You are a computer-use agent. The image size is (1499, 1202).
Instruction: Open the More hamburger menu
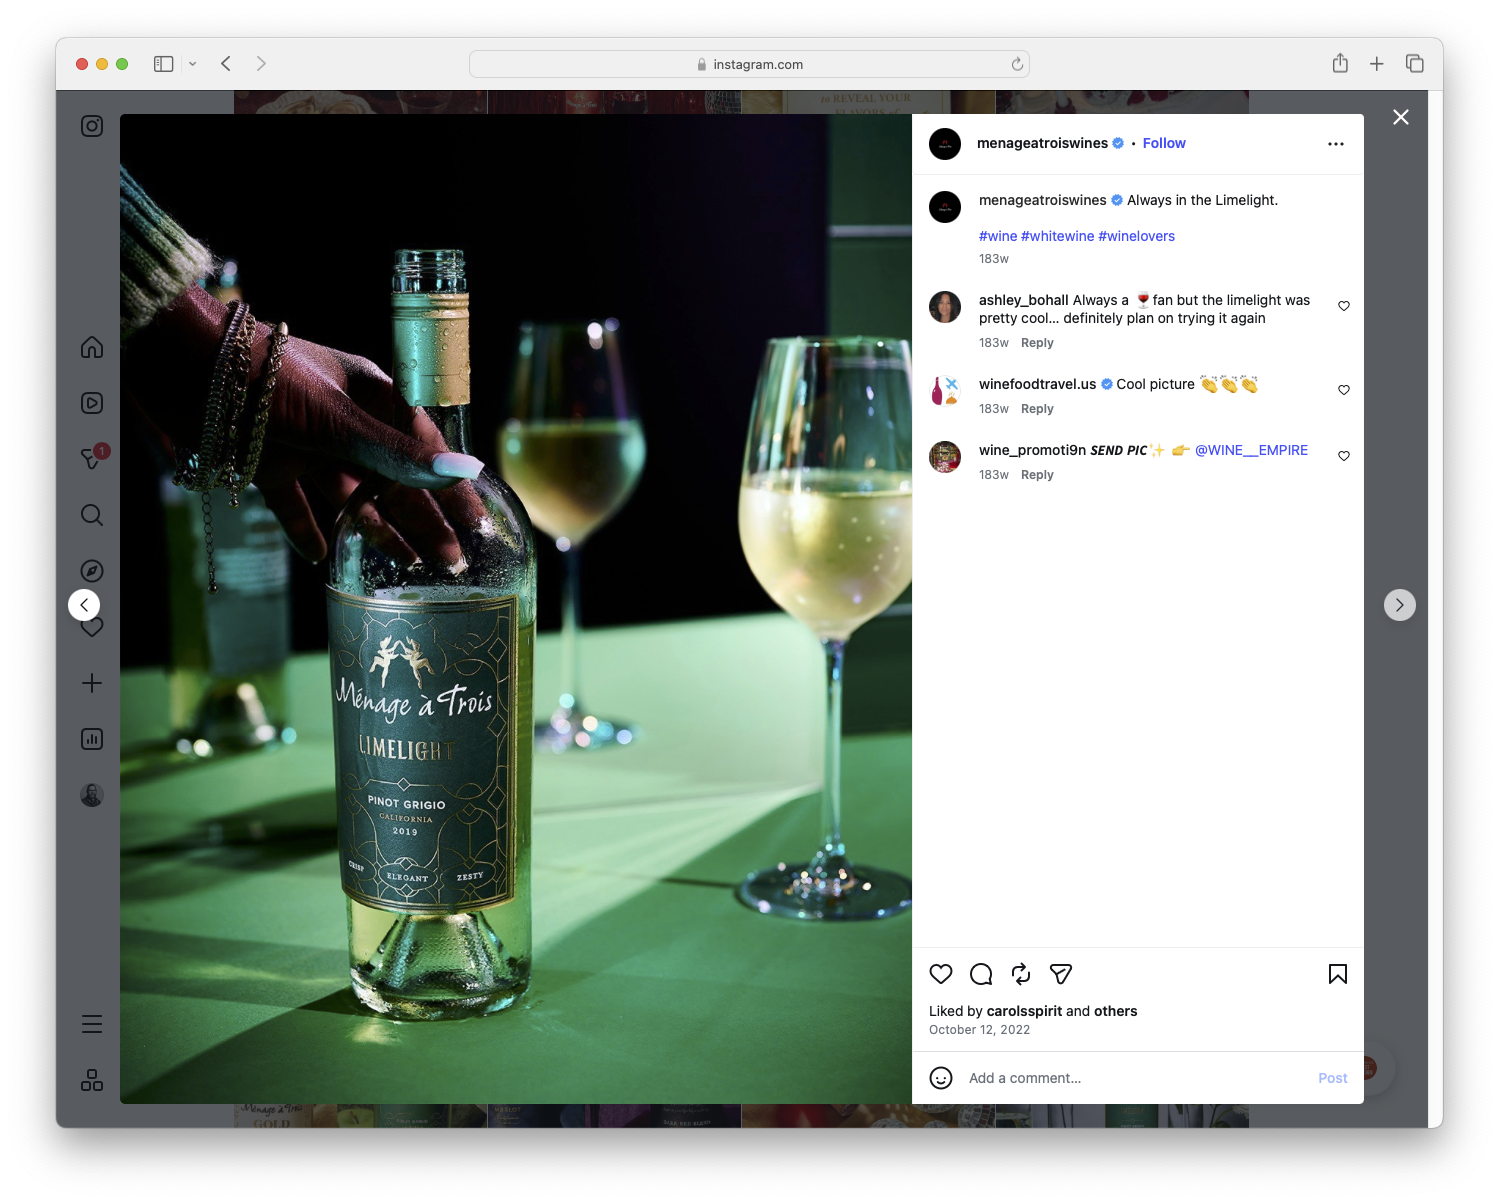click(91, 1023)
